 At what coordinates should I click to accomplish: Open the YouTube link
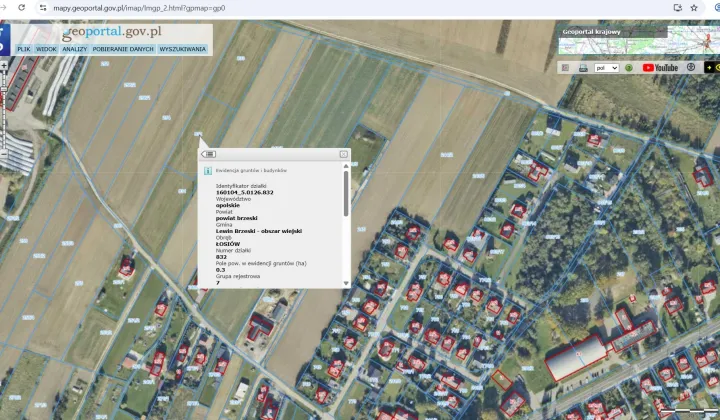point(660,68)
